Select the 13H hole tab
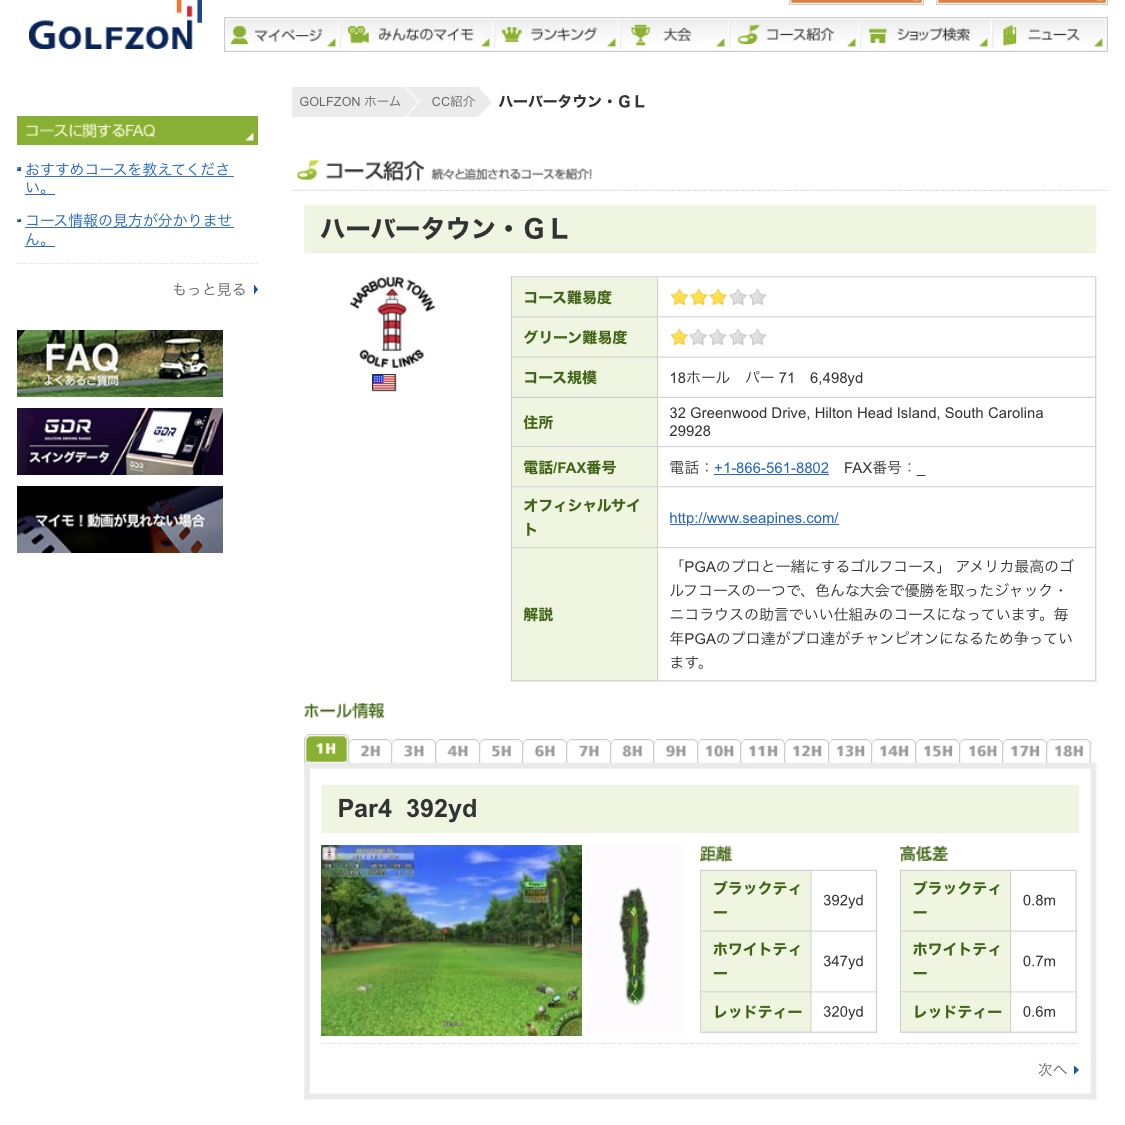1125x1125 pixels. [851, 750]
